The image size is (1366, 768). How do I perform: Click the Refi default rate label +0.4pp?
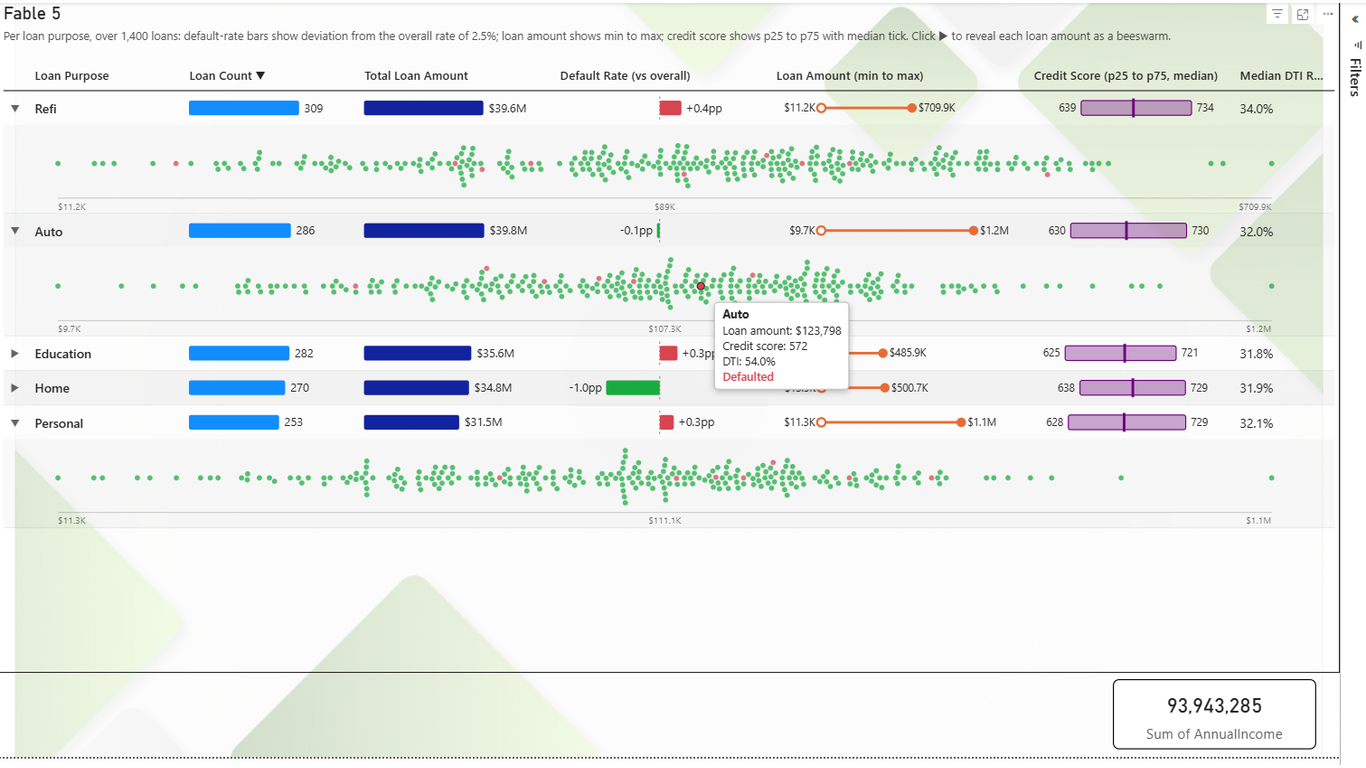(704, 108)
